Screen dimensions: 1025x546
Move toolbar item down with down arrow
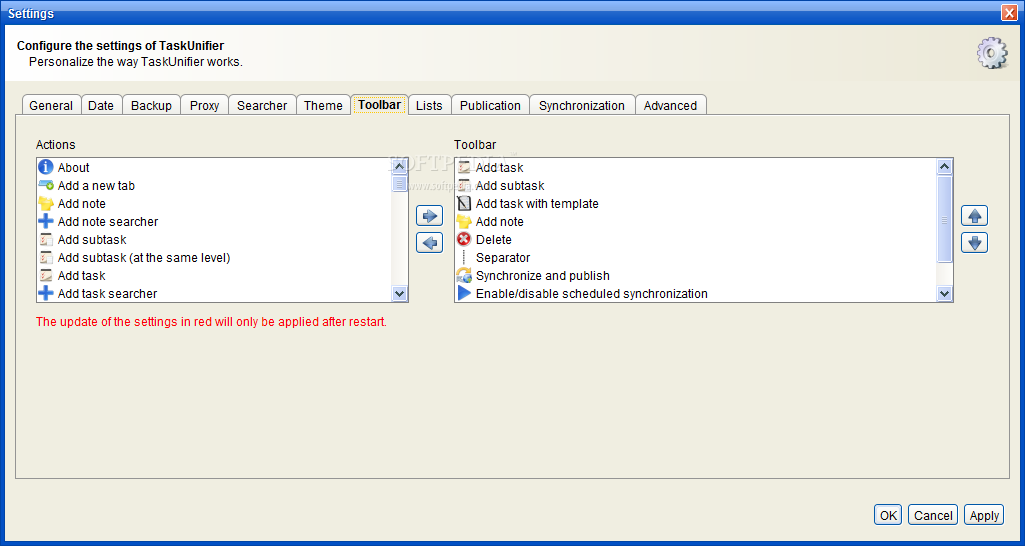click(x=975, y=243)
